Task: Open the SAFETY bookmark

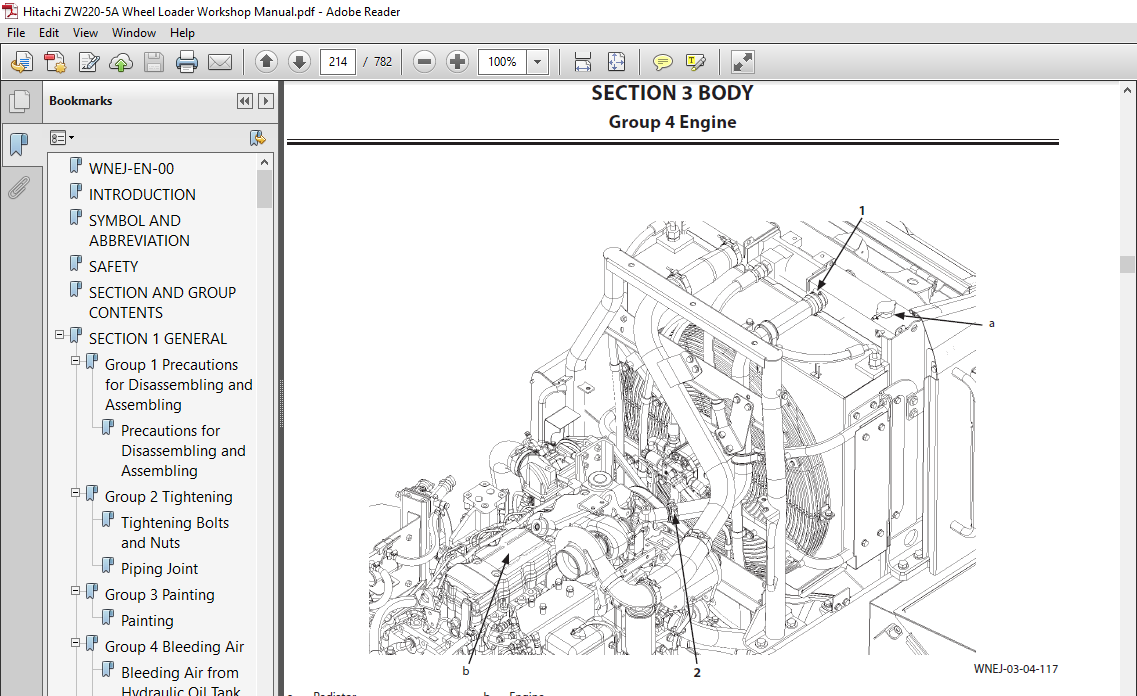Action: (x=113, y=267)
